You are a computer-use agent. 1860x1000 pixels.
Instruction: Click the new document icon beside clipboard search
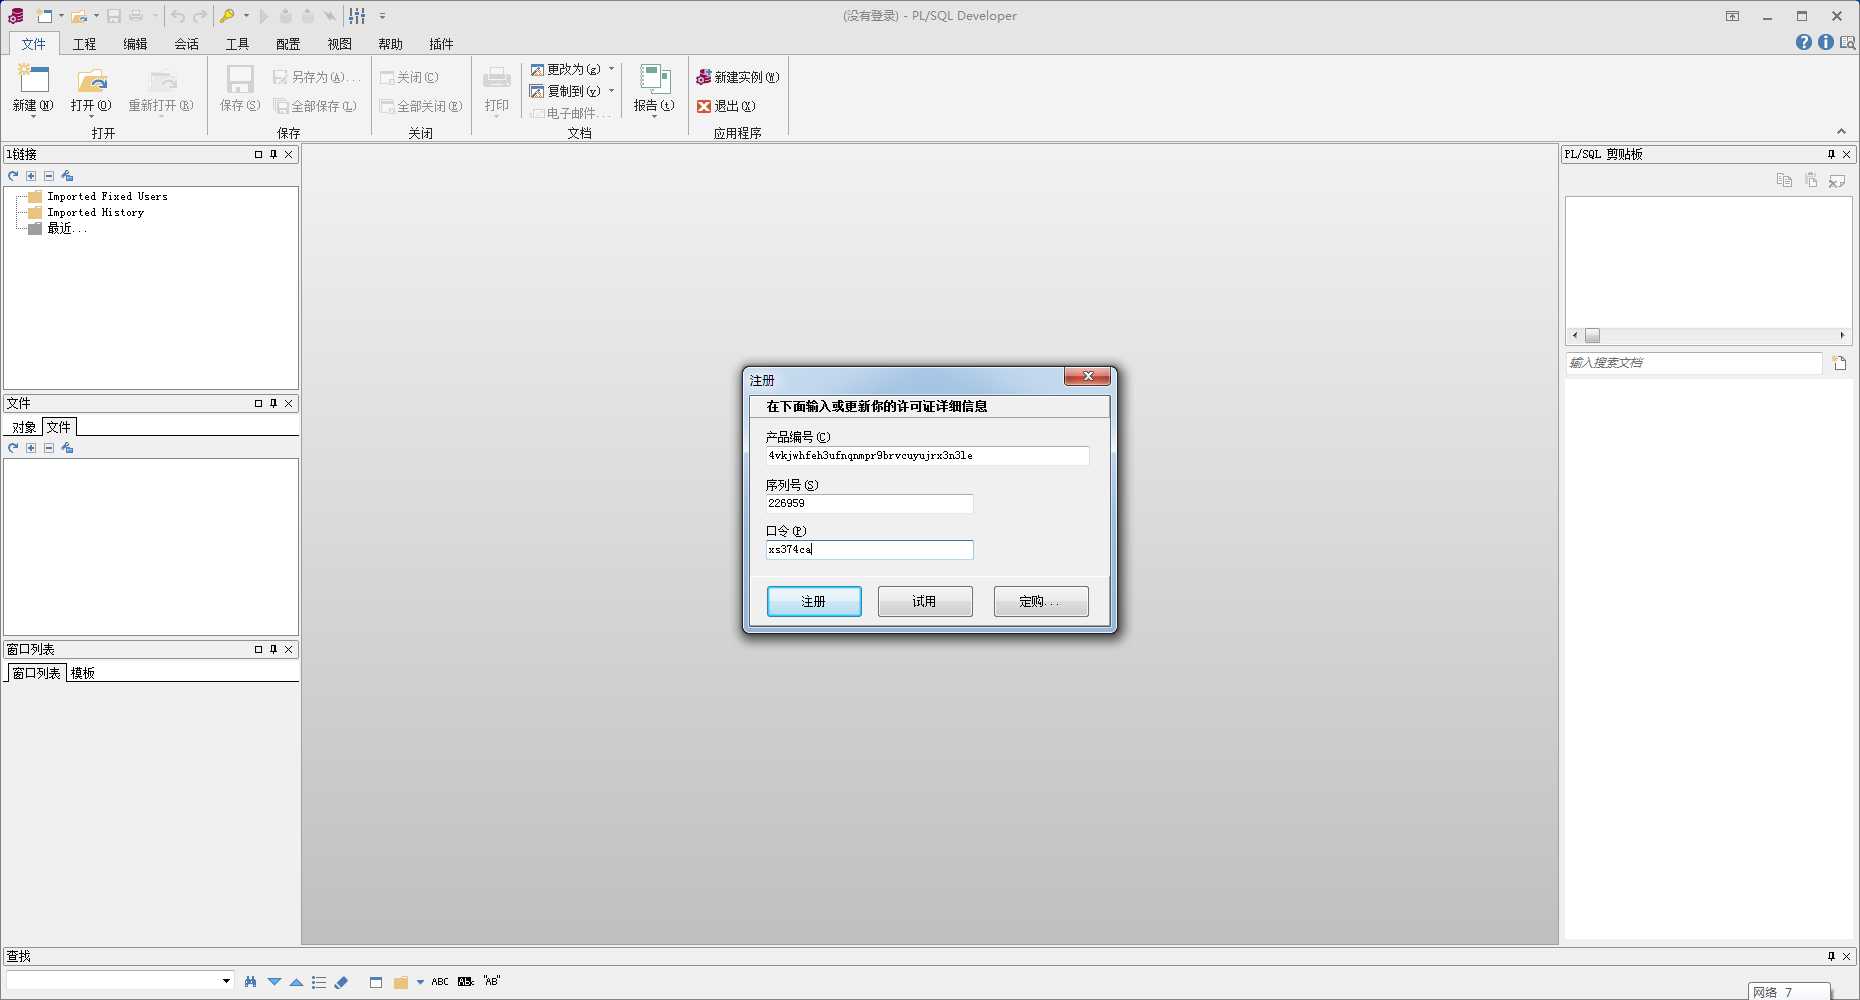[x=1839, y=363]
